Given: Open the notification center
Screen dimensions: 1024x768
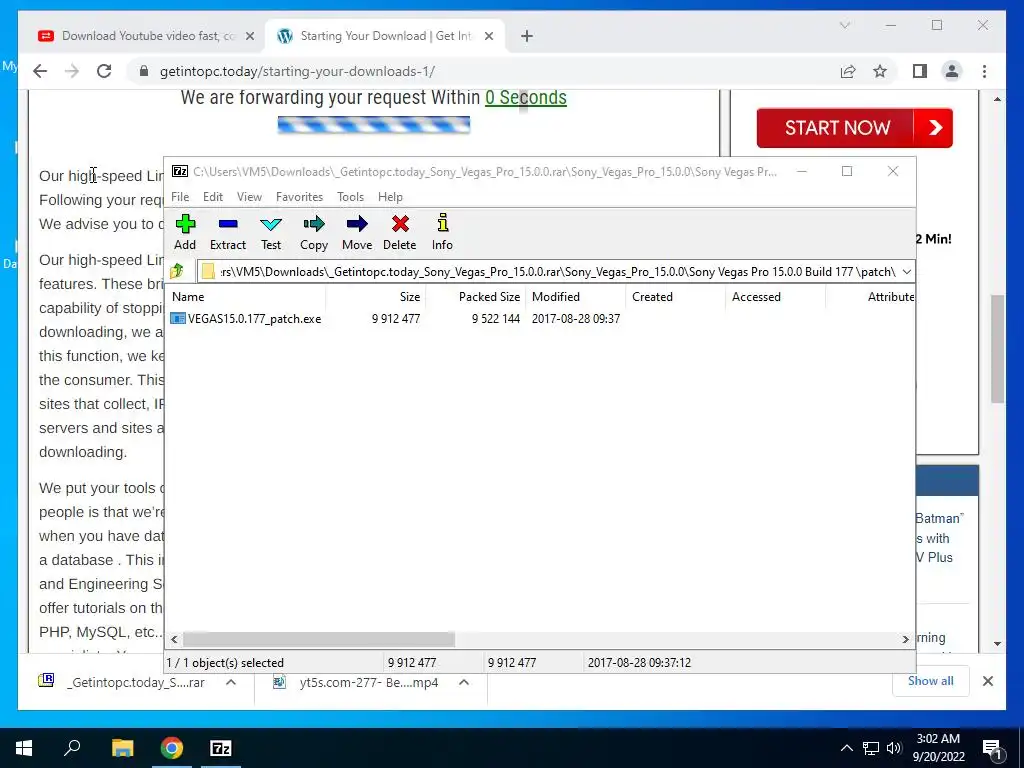Looking at the screenshot, I should [992, 748].
